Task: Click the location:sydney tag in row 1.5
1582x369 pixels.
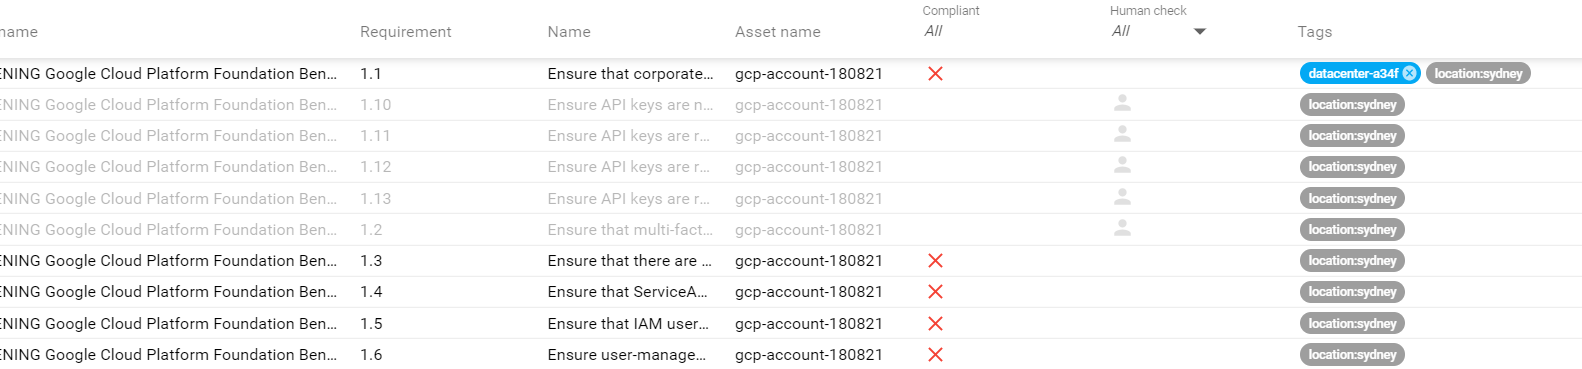Action: click(1352, 323)
